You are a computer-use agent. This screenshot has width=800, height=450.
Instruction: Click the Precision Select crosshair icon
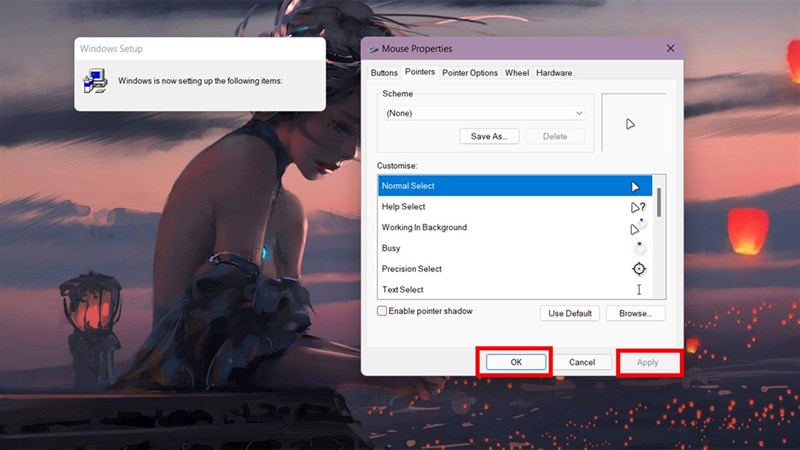(639, 269)
